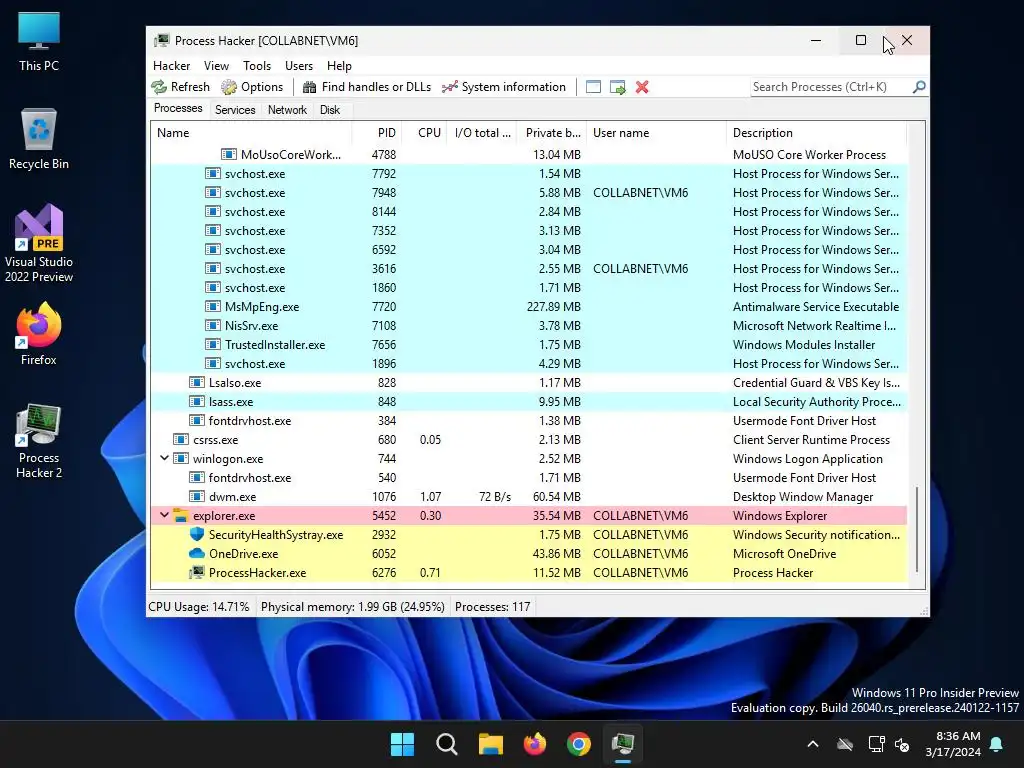The width and height of the screenshot is (1024, 768).
Task: Open the taskbar clock showing 8:36 AM
Action: point(953,744)
